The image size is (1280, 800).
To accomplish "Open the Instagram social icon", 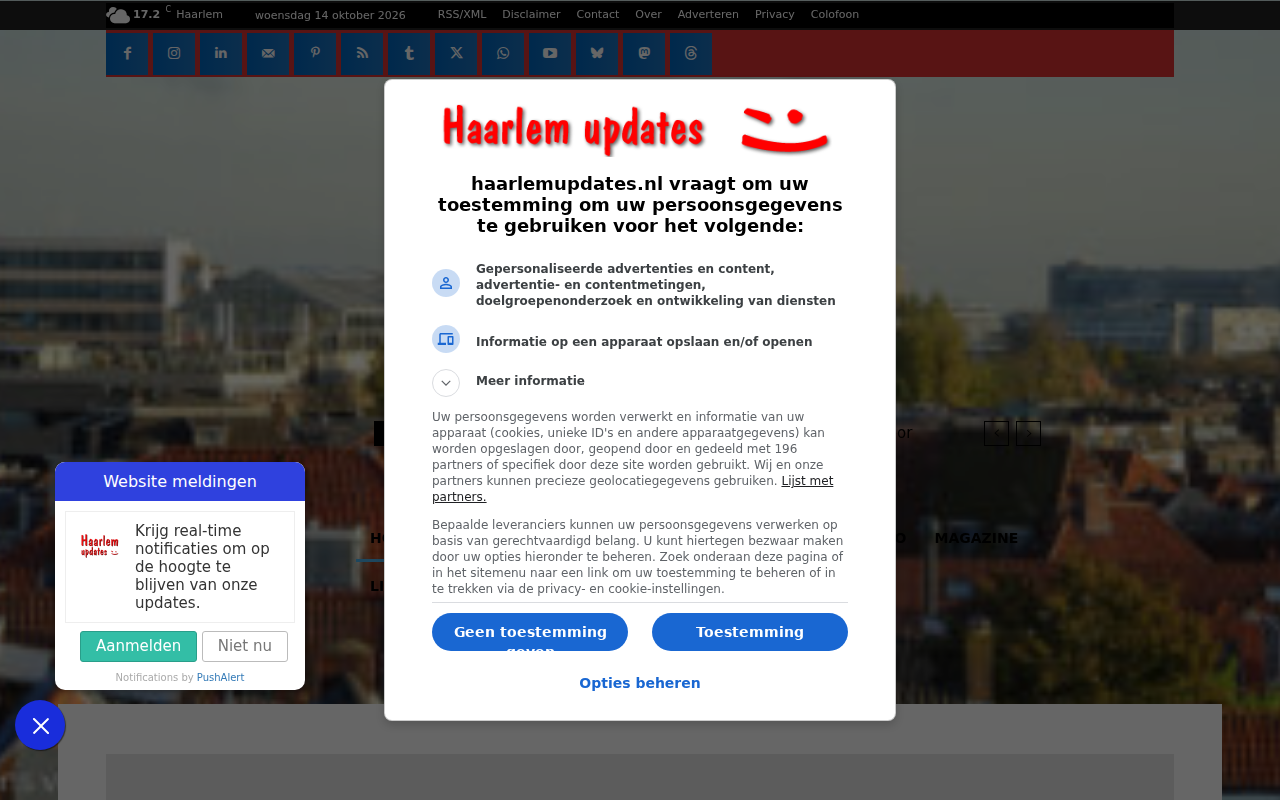I will pos(174,54).
